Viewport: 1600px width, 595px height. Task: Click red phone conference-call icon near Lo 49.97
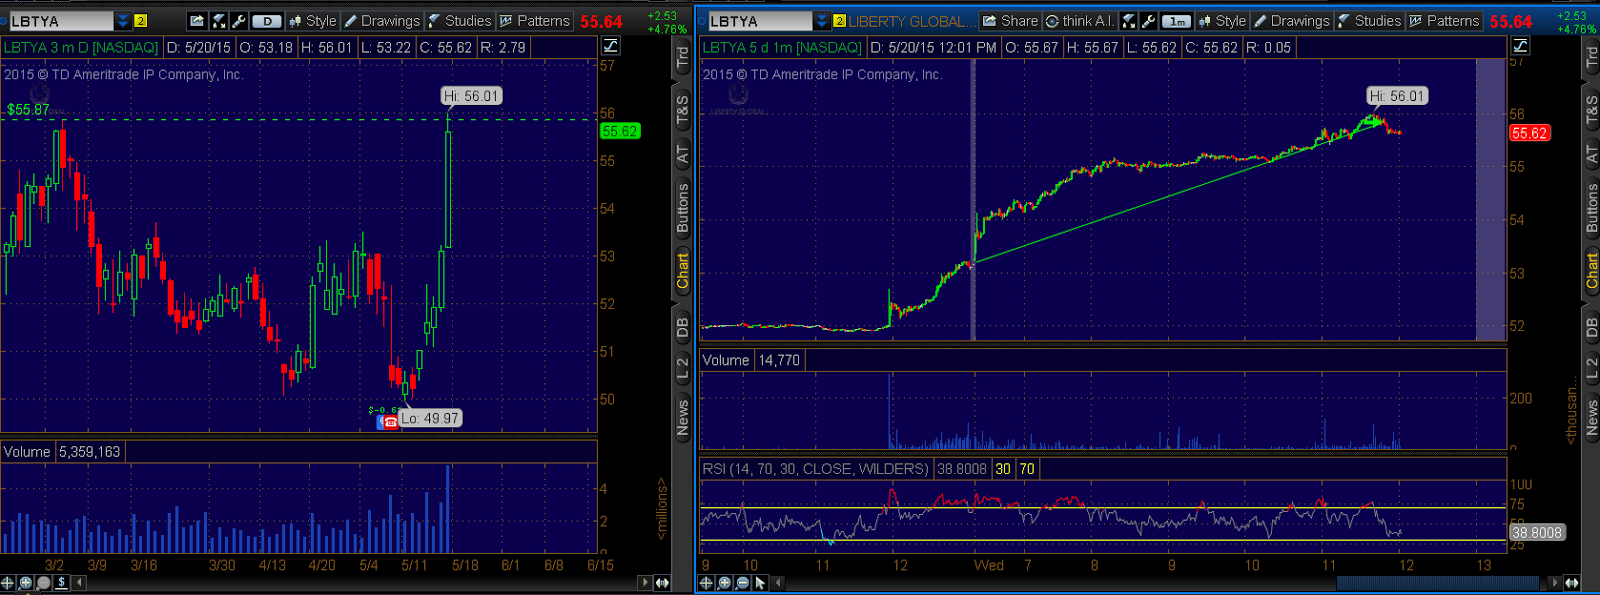[x=390, y=421]
